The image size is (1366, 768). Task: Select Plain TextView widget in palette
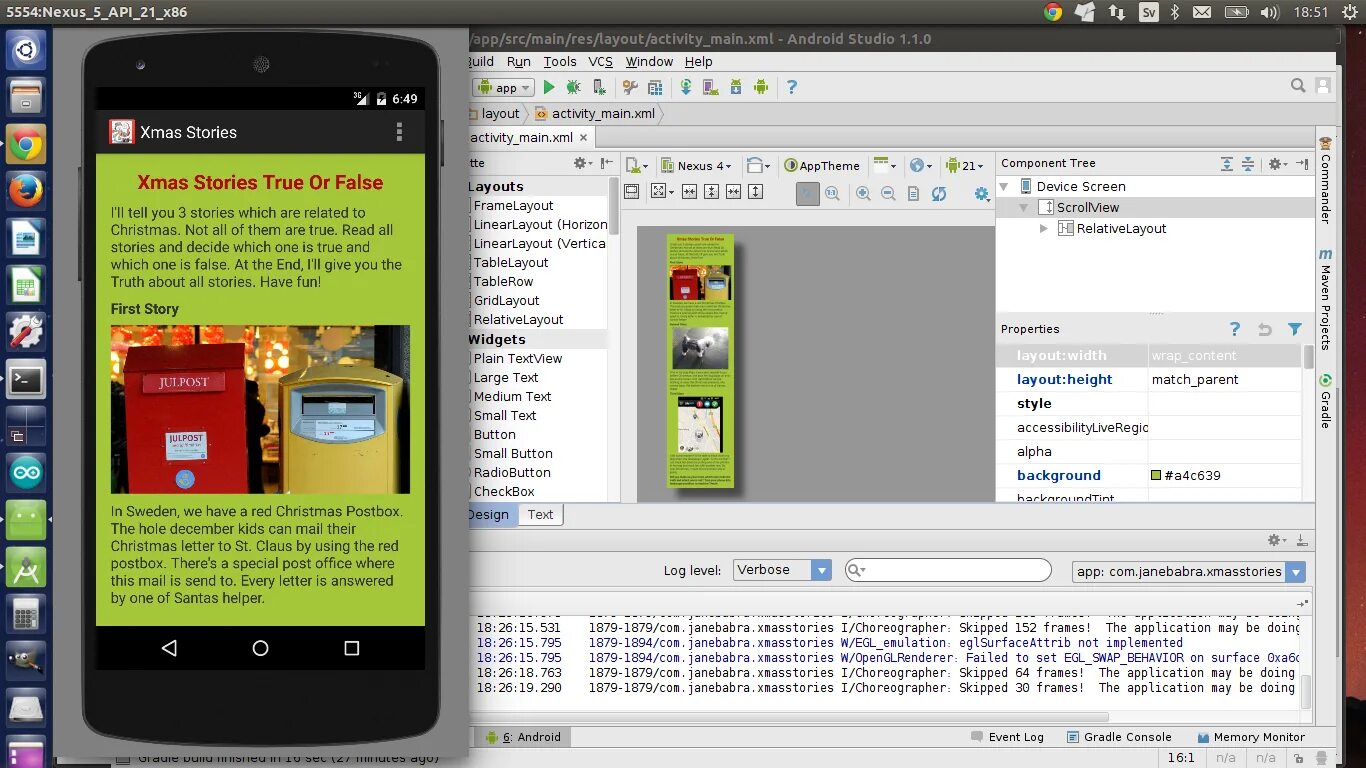coord(518,358)
